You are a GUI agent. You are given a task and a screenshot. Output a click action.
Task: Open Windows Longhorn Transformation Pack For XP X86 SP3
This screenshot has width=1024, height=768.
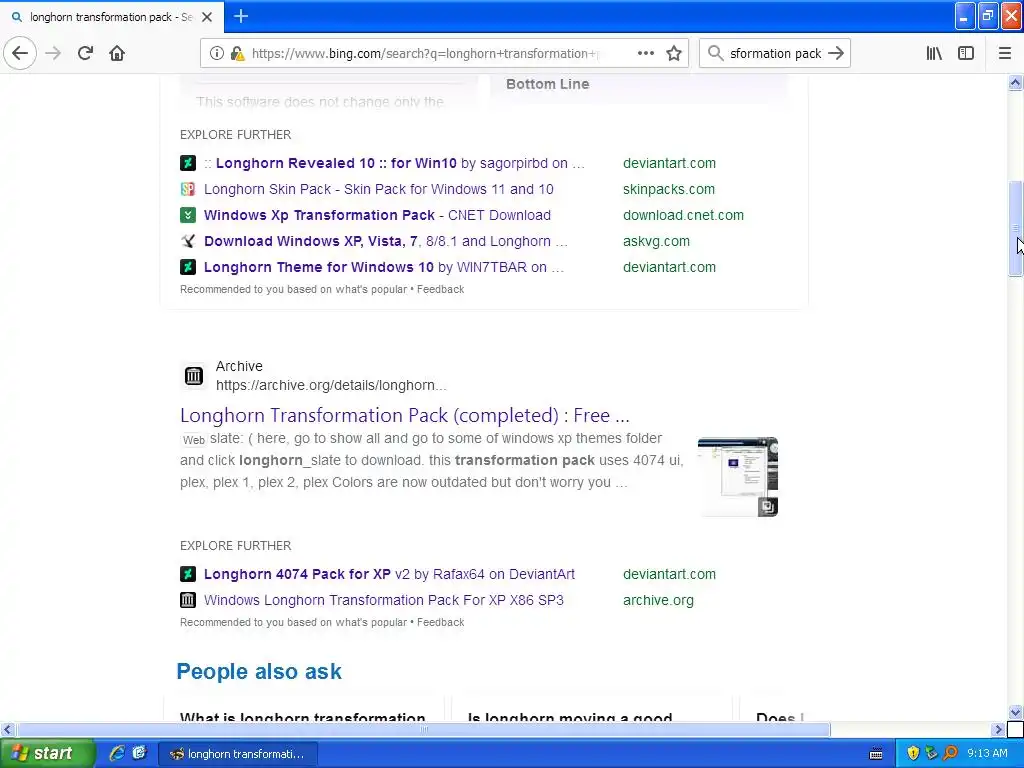coord(384,601)
